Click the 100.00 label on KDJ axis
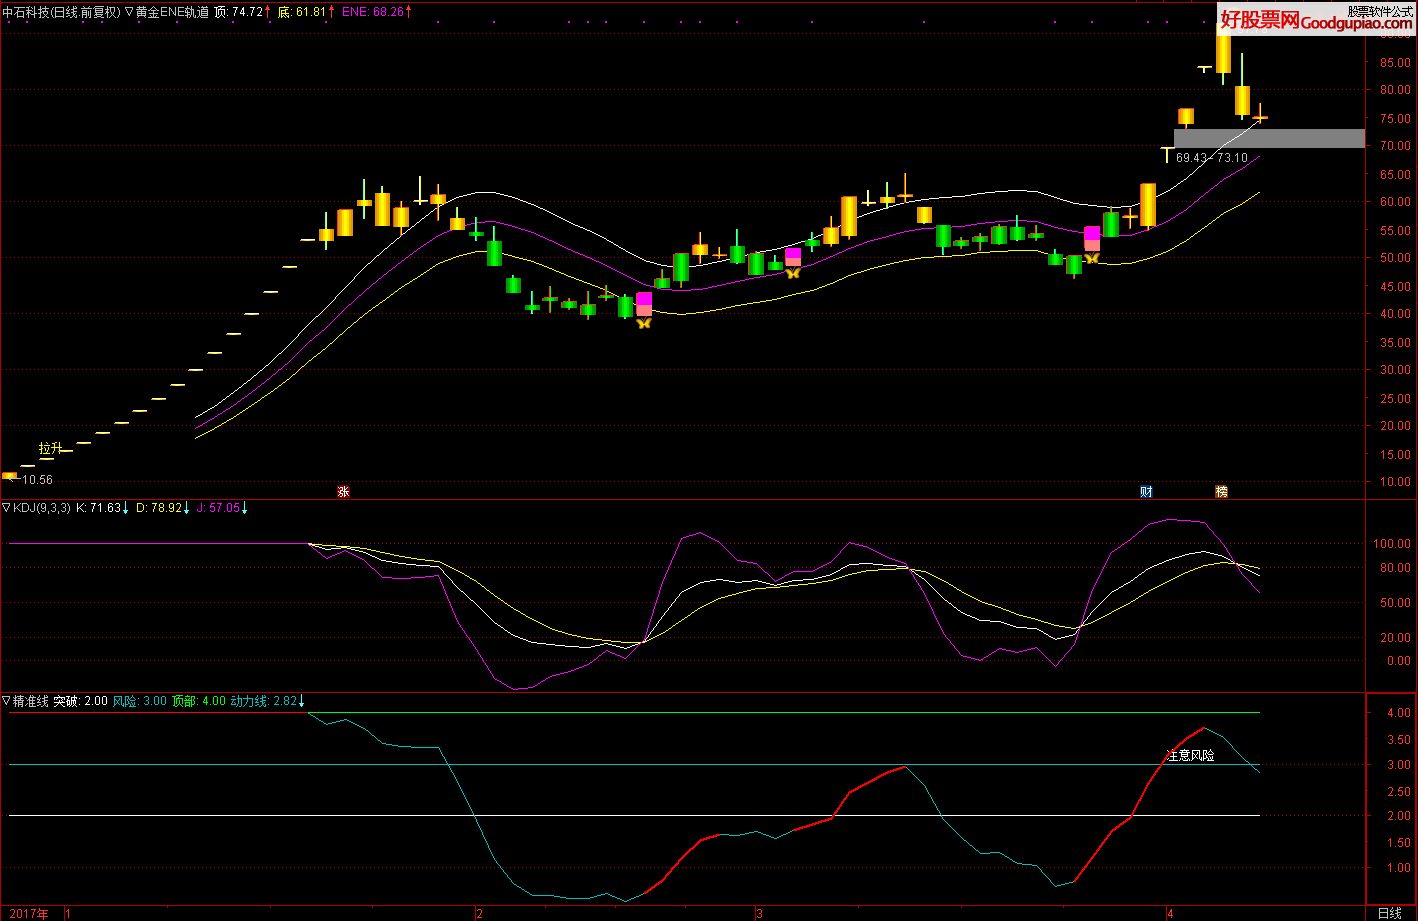 tap(1390, 544)
